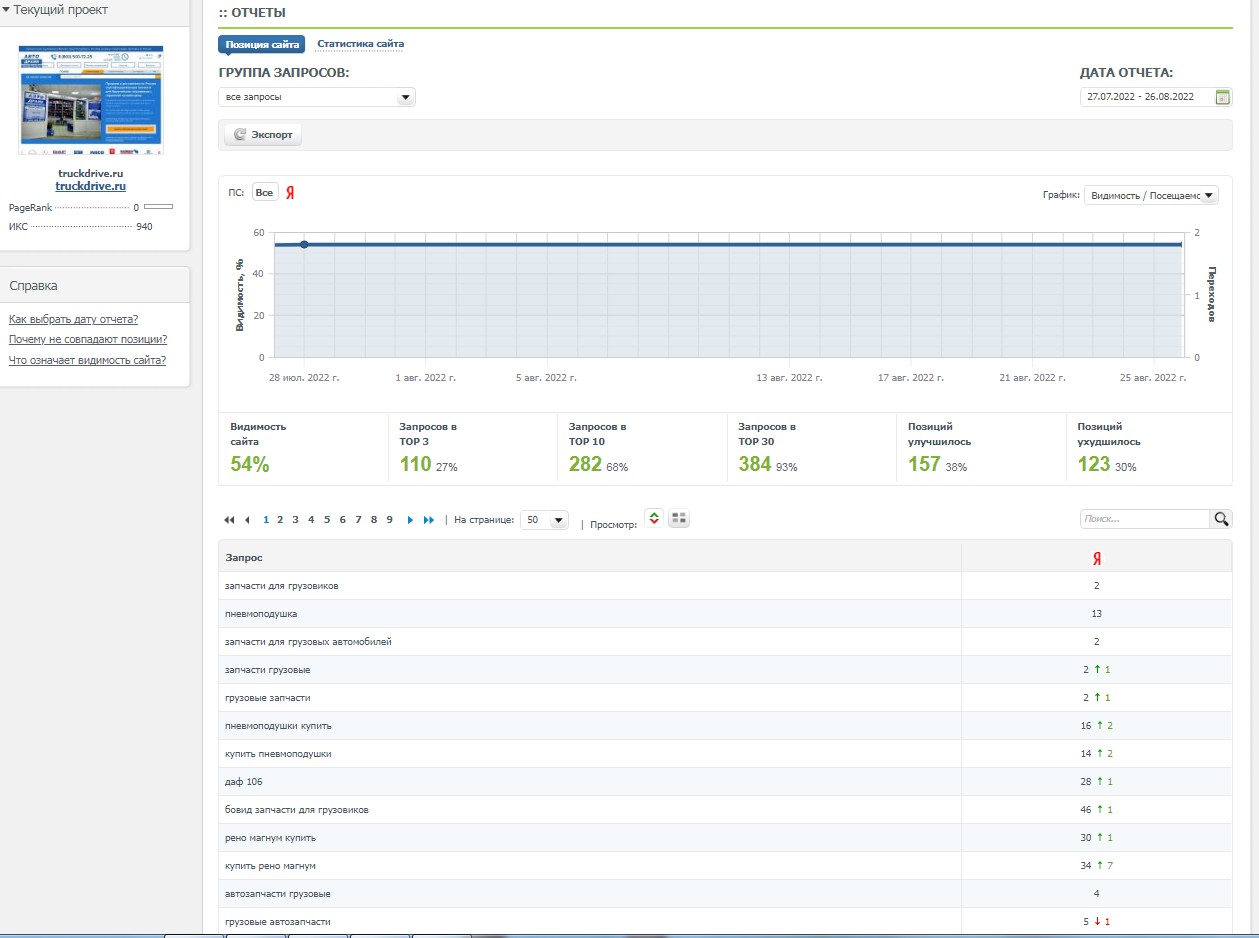This screenshot has height=938, width=1259.
Task: Select the Статистика сайта tab
Action: pos(360,44)
